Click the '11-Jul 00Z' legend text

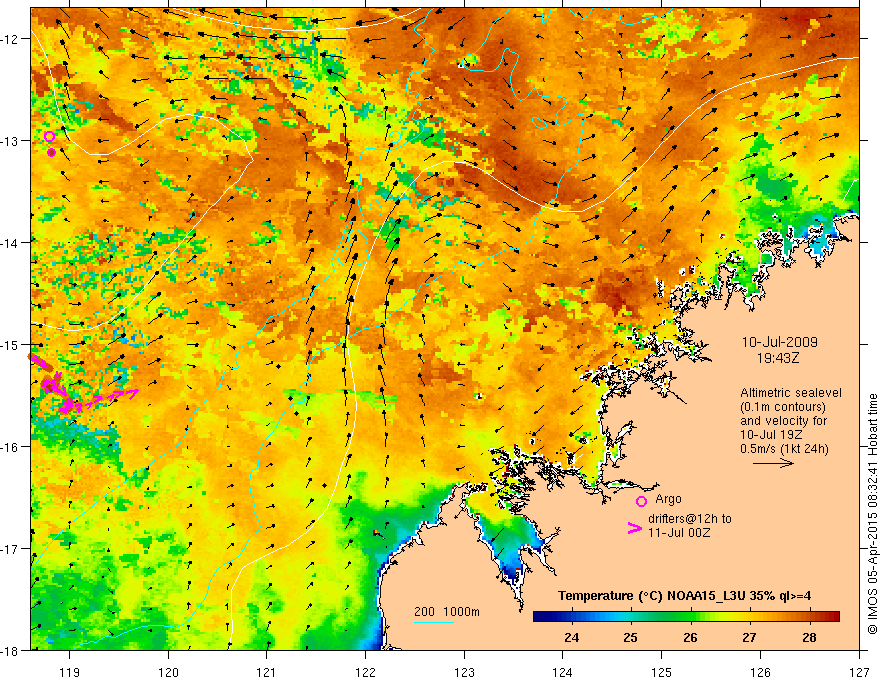point(679,532)
